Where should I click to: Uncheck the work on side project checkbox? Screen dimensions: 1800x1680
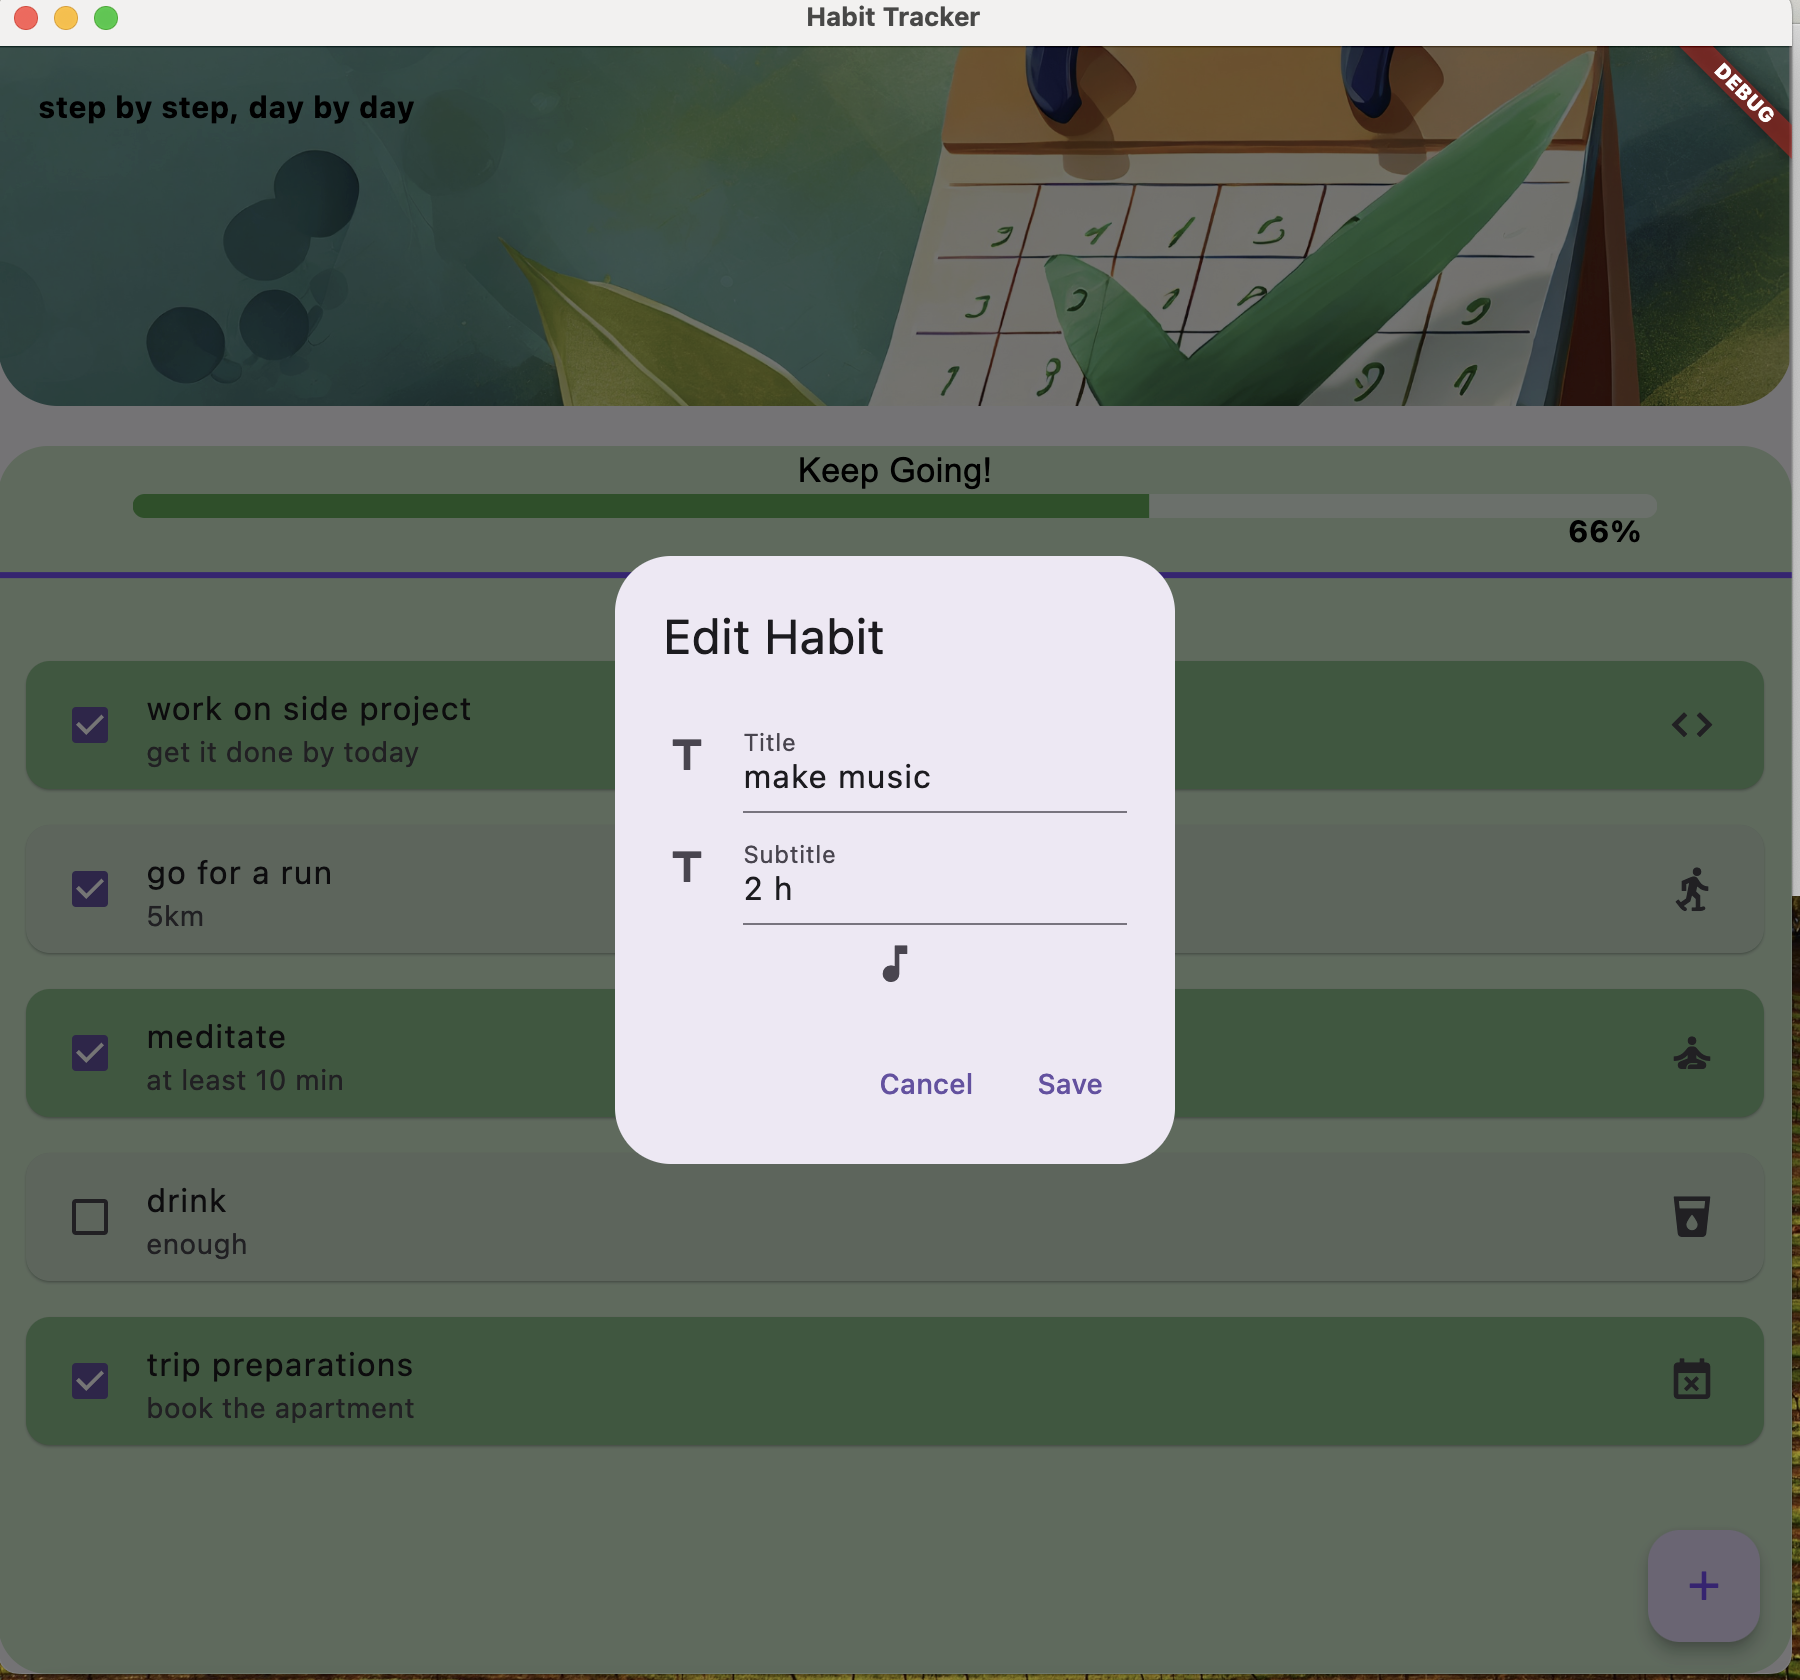[90, 725]
